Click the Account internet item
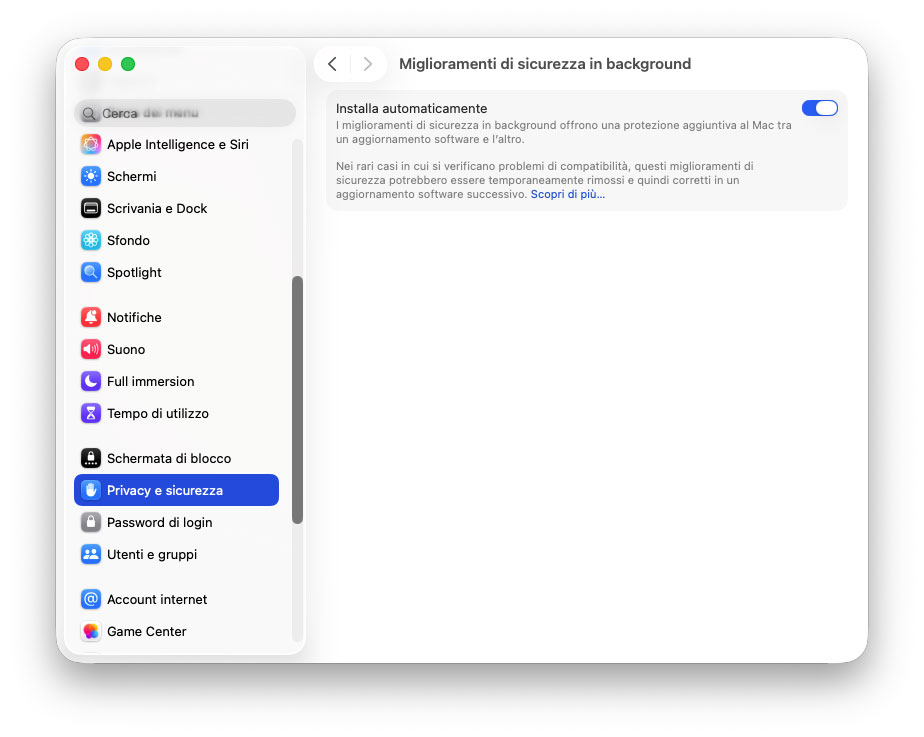 155,599
